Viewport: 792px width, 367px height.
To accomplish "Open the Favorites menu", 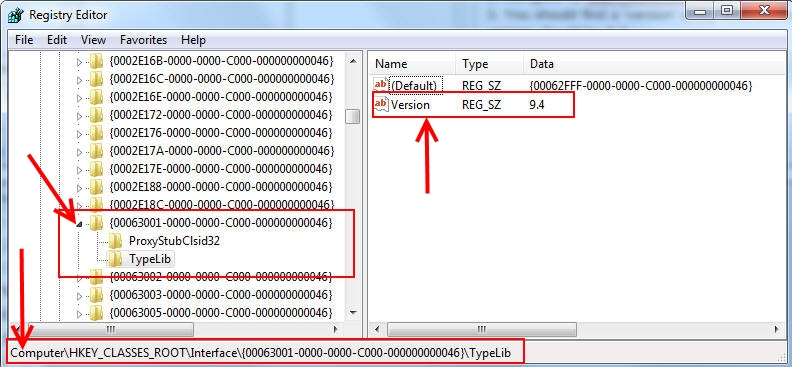I will click(143, 40).
